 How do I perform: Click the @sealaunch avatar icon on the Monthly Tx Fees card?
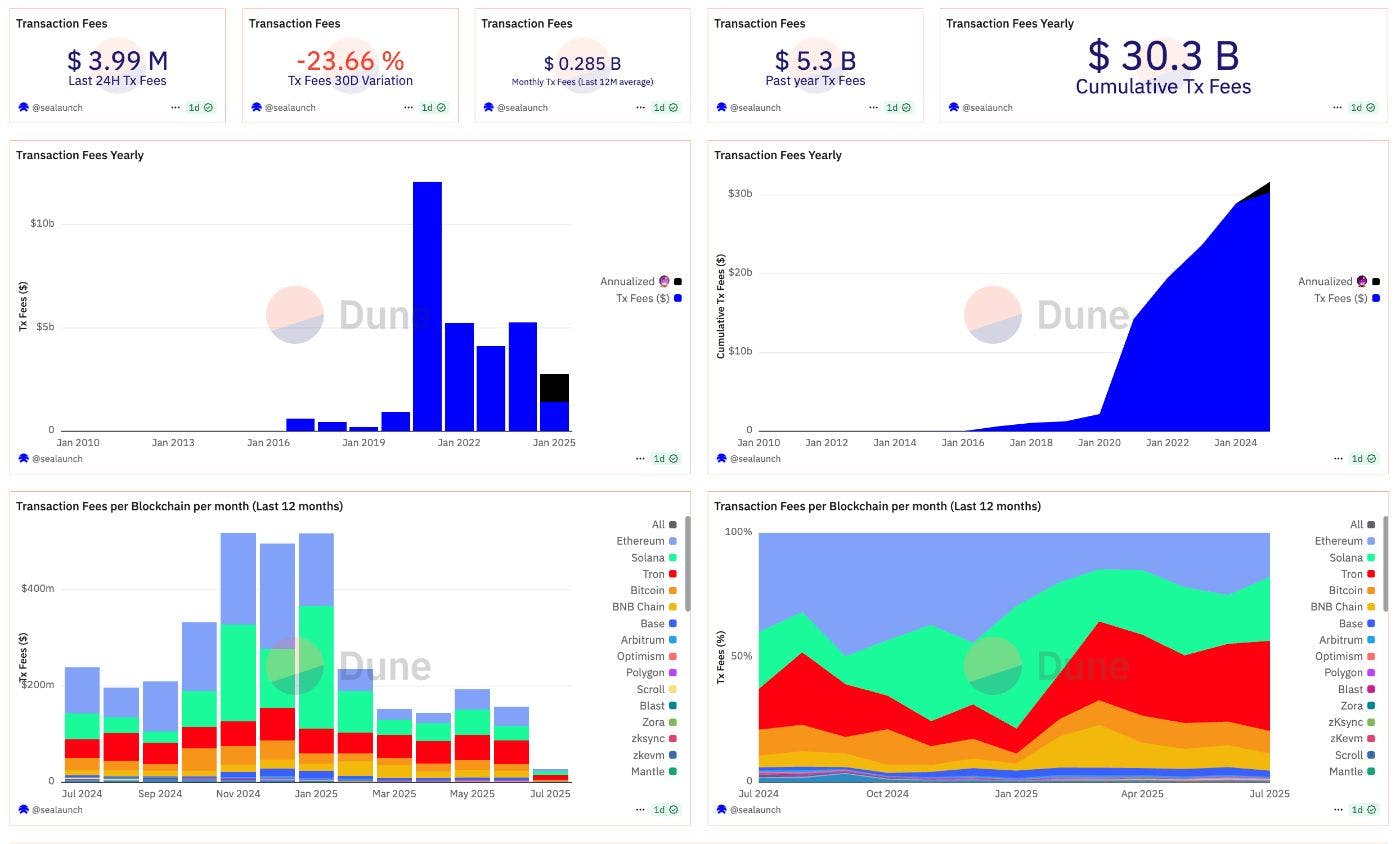488,107
